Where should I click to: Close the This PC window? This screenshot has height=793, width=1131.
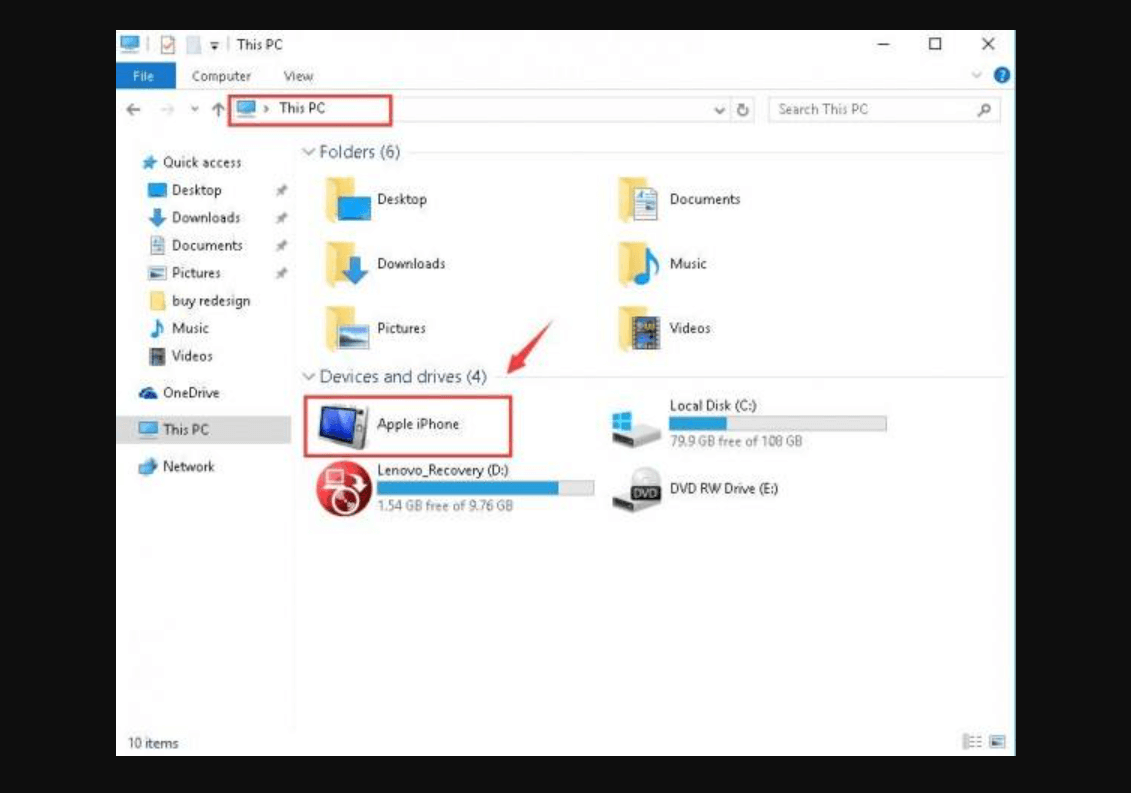[x=988, y=45]
